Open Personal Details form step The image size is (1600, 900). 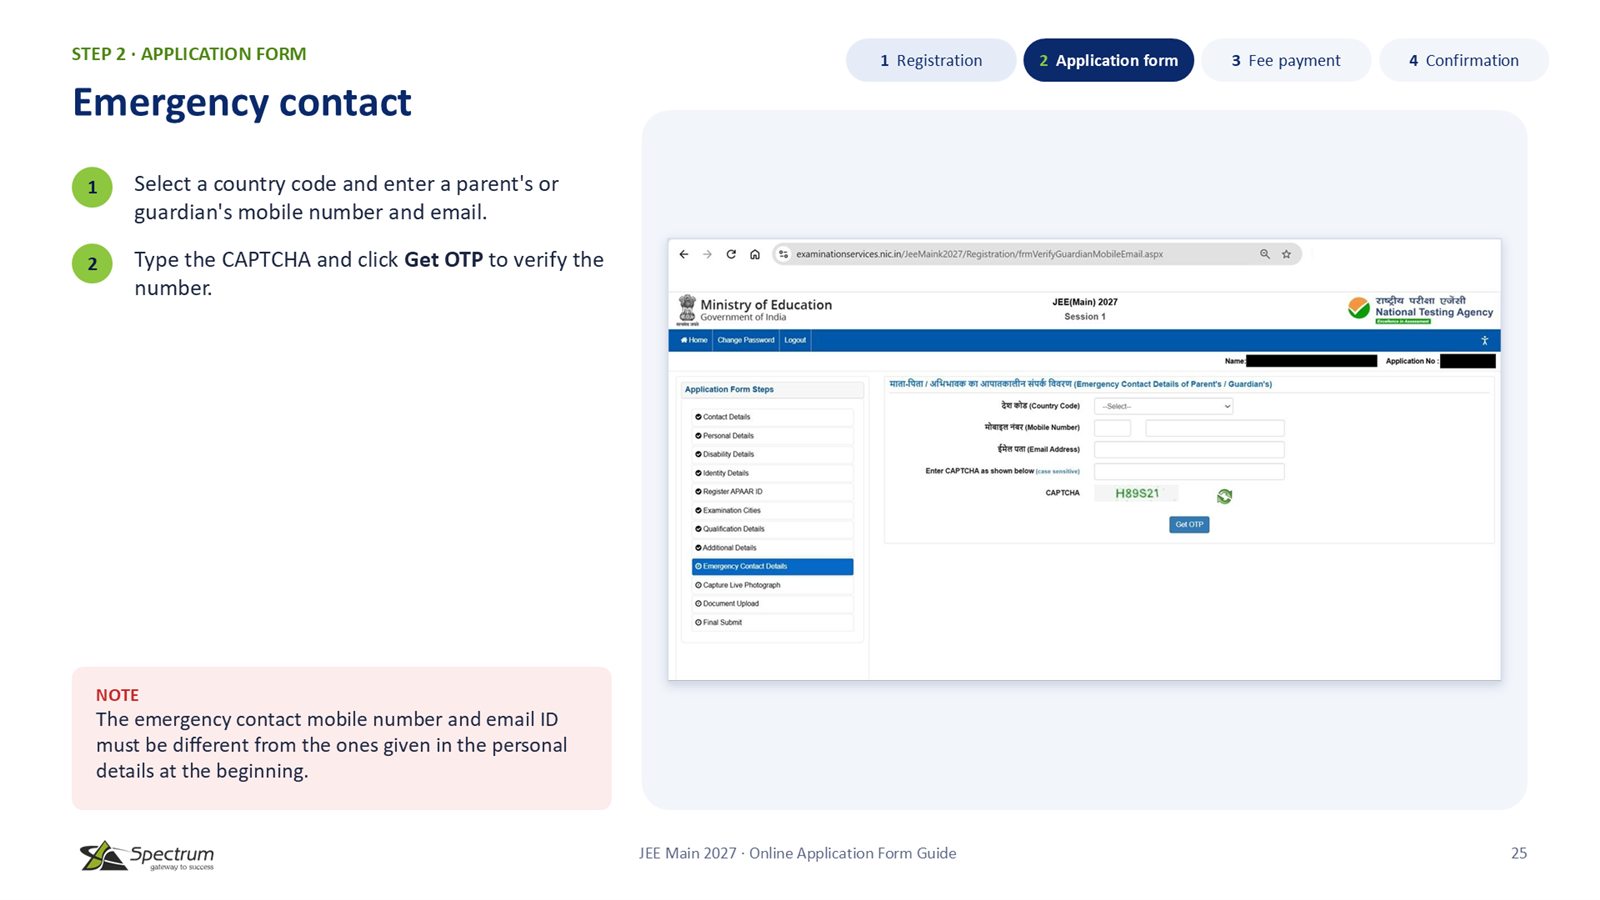[772, 436]
